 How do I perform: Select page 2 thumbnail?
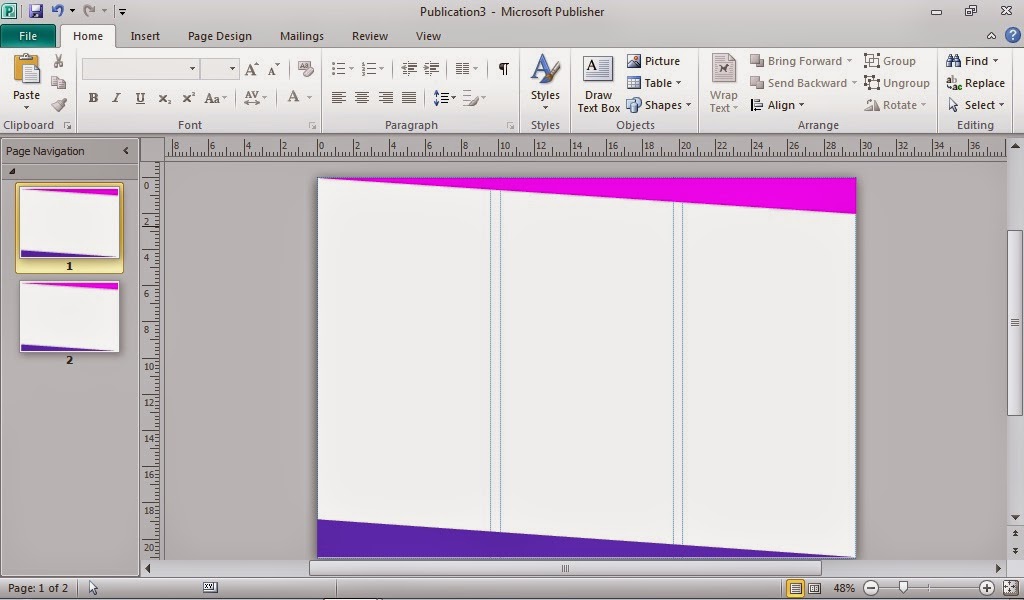pos(69,317)
